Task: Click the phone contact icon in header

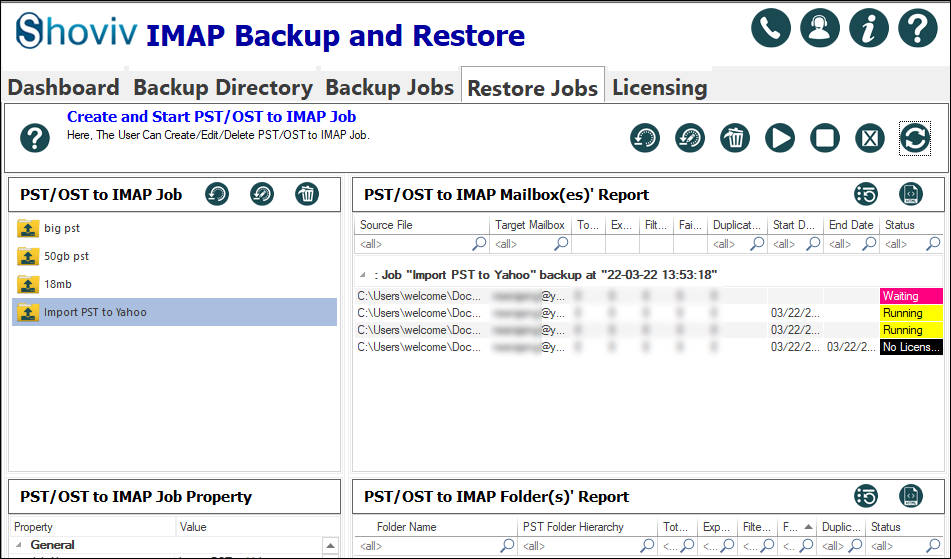Action: (x=771, y=28)
